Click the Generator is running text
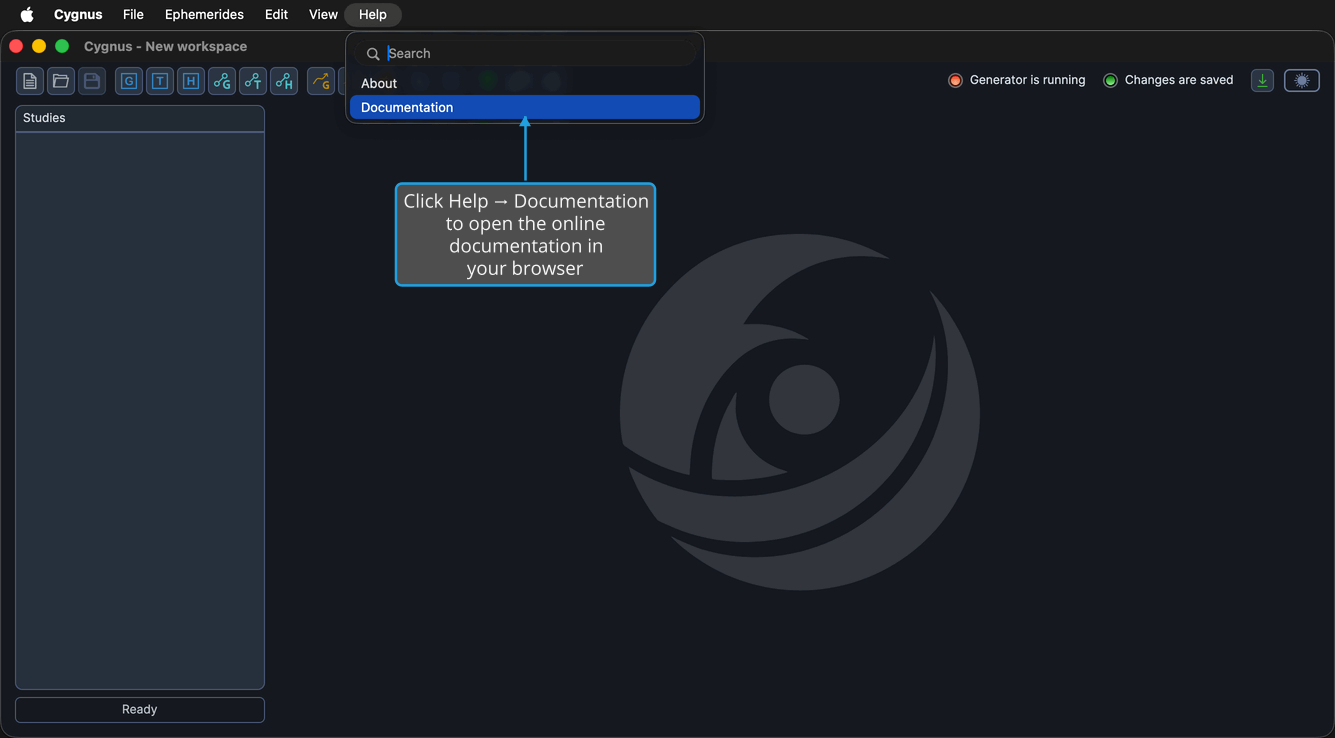The height and width of the screenshot is (738, 1335). click(x=1027, y=80)
